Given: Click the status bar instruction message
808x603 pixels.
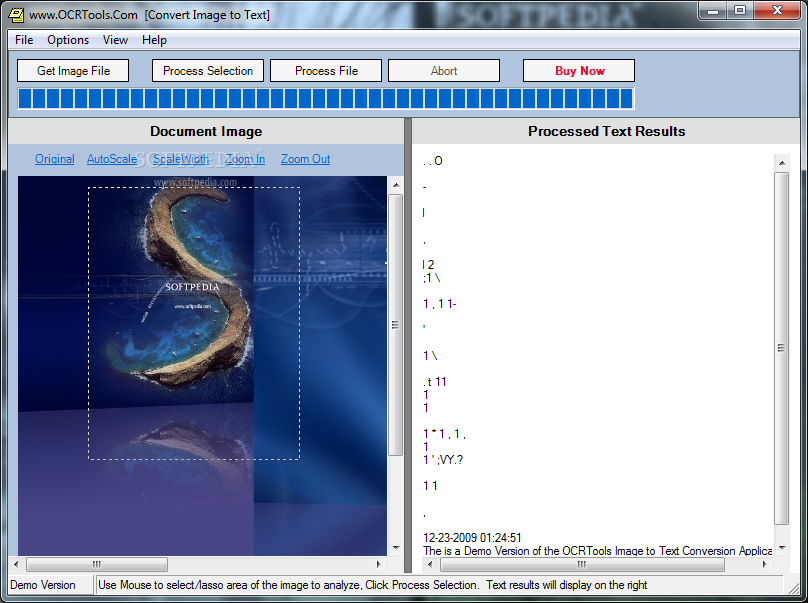Looking at the screenshot, I should [373, 585].
